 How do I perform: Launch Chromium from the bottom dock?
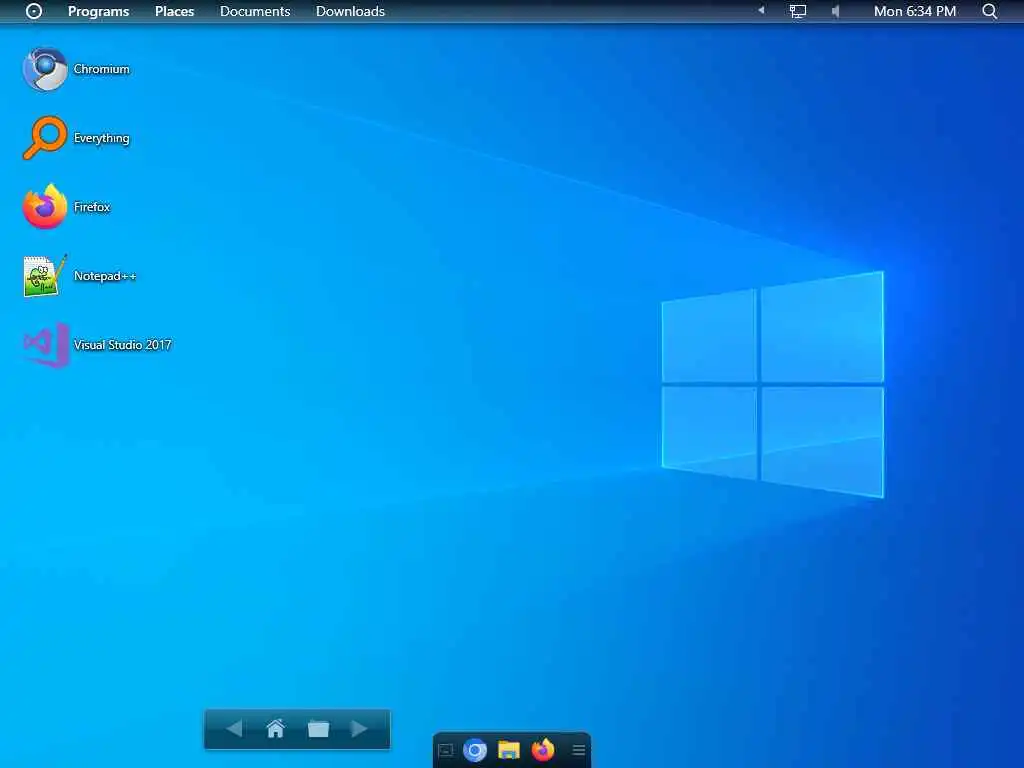(x=475, y=750)
